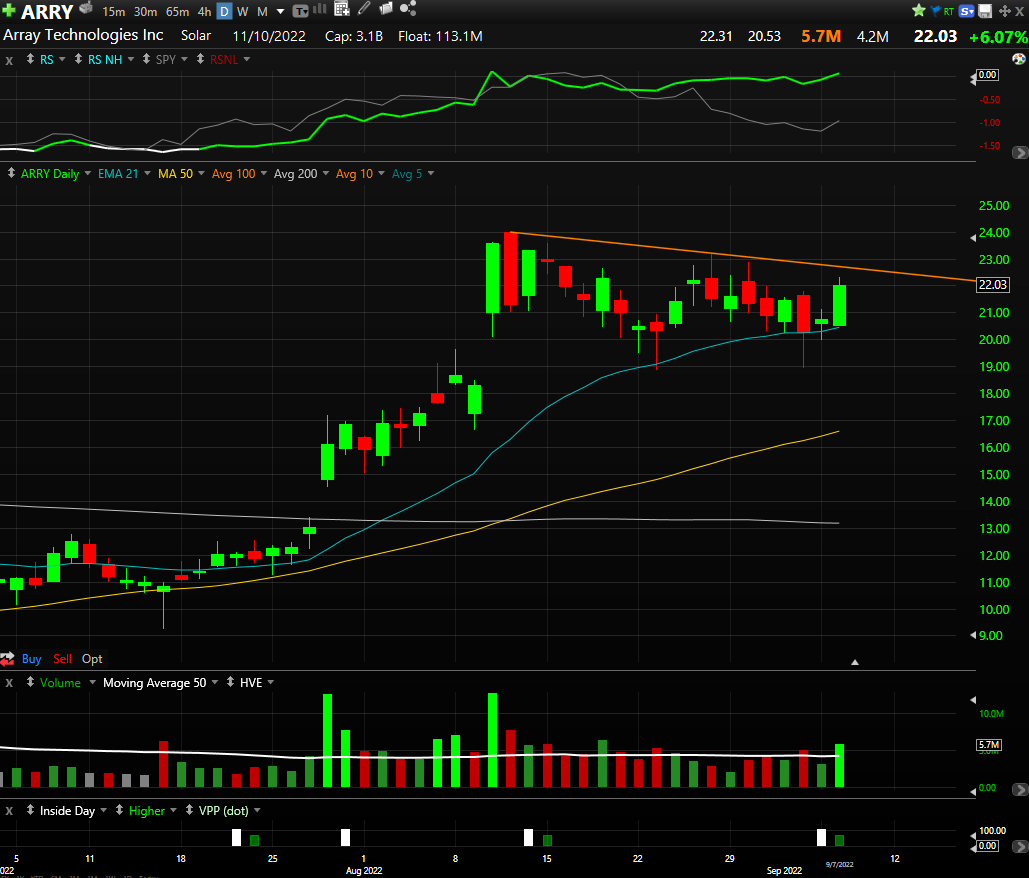Click the buy/sell swap arrows icon
The image size is (1029, 878).
coord(7,659)
